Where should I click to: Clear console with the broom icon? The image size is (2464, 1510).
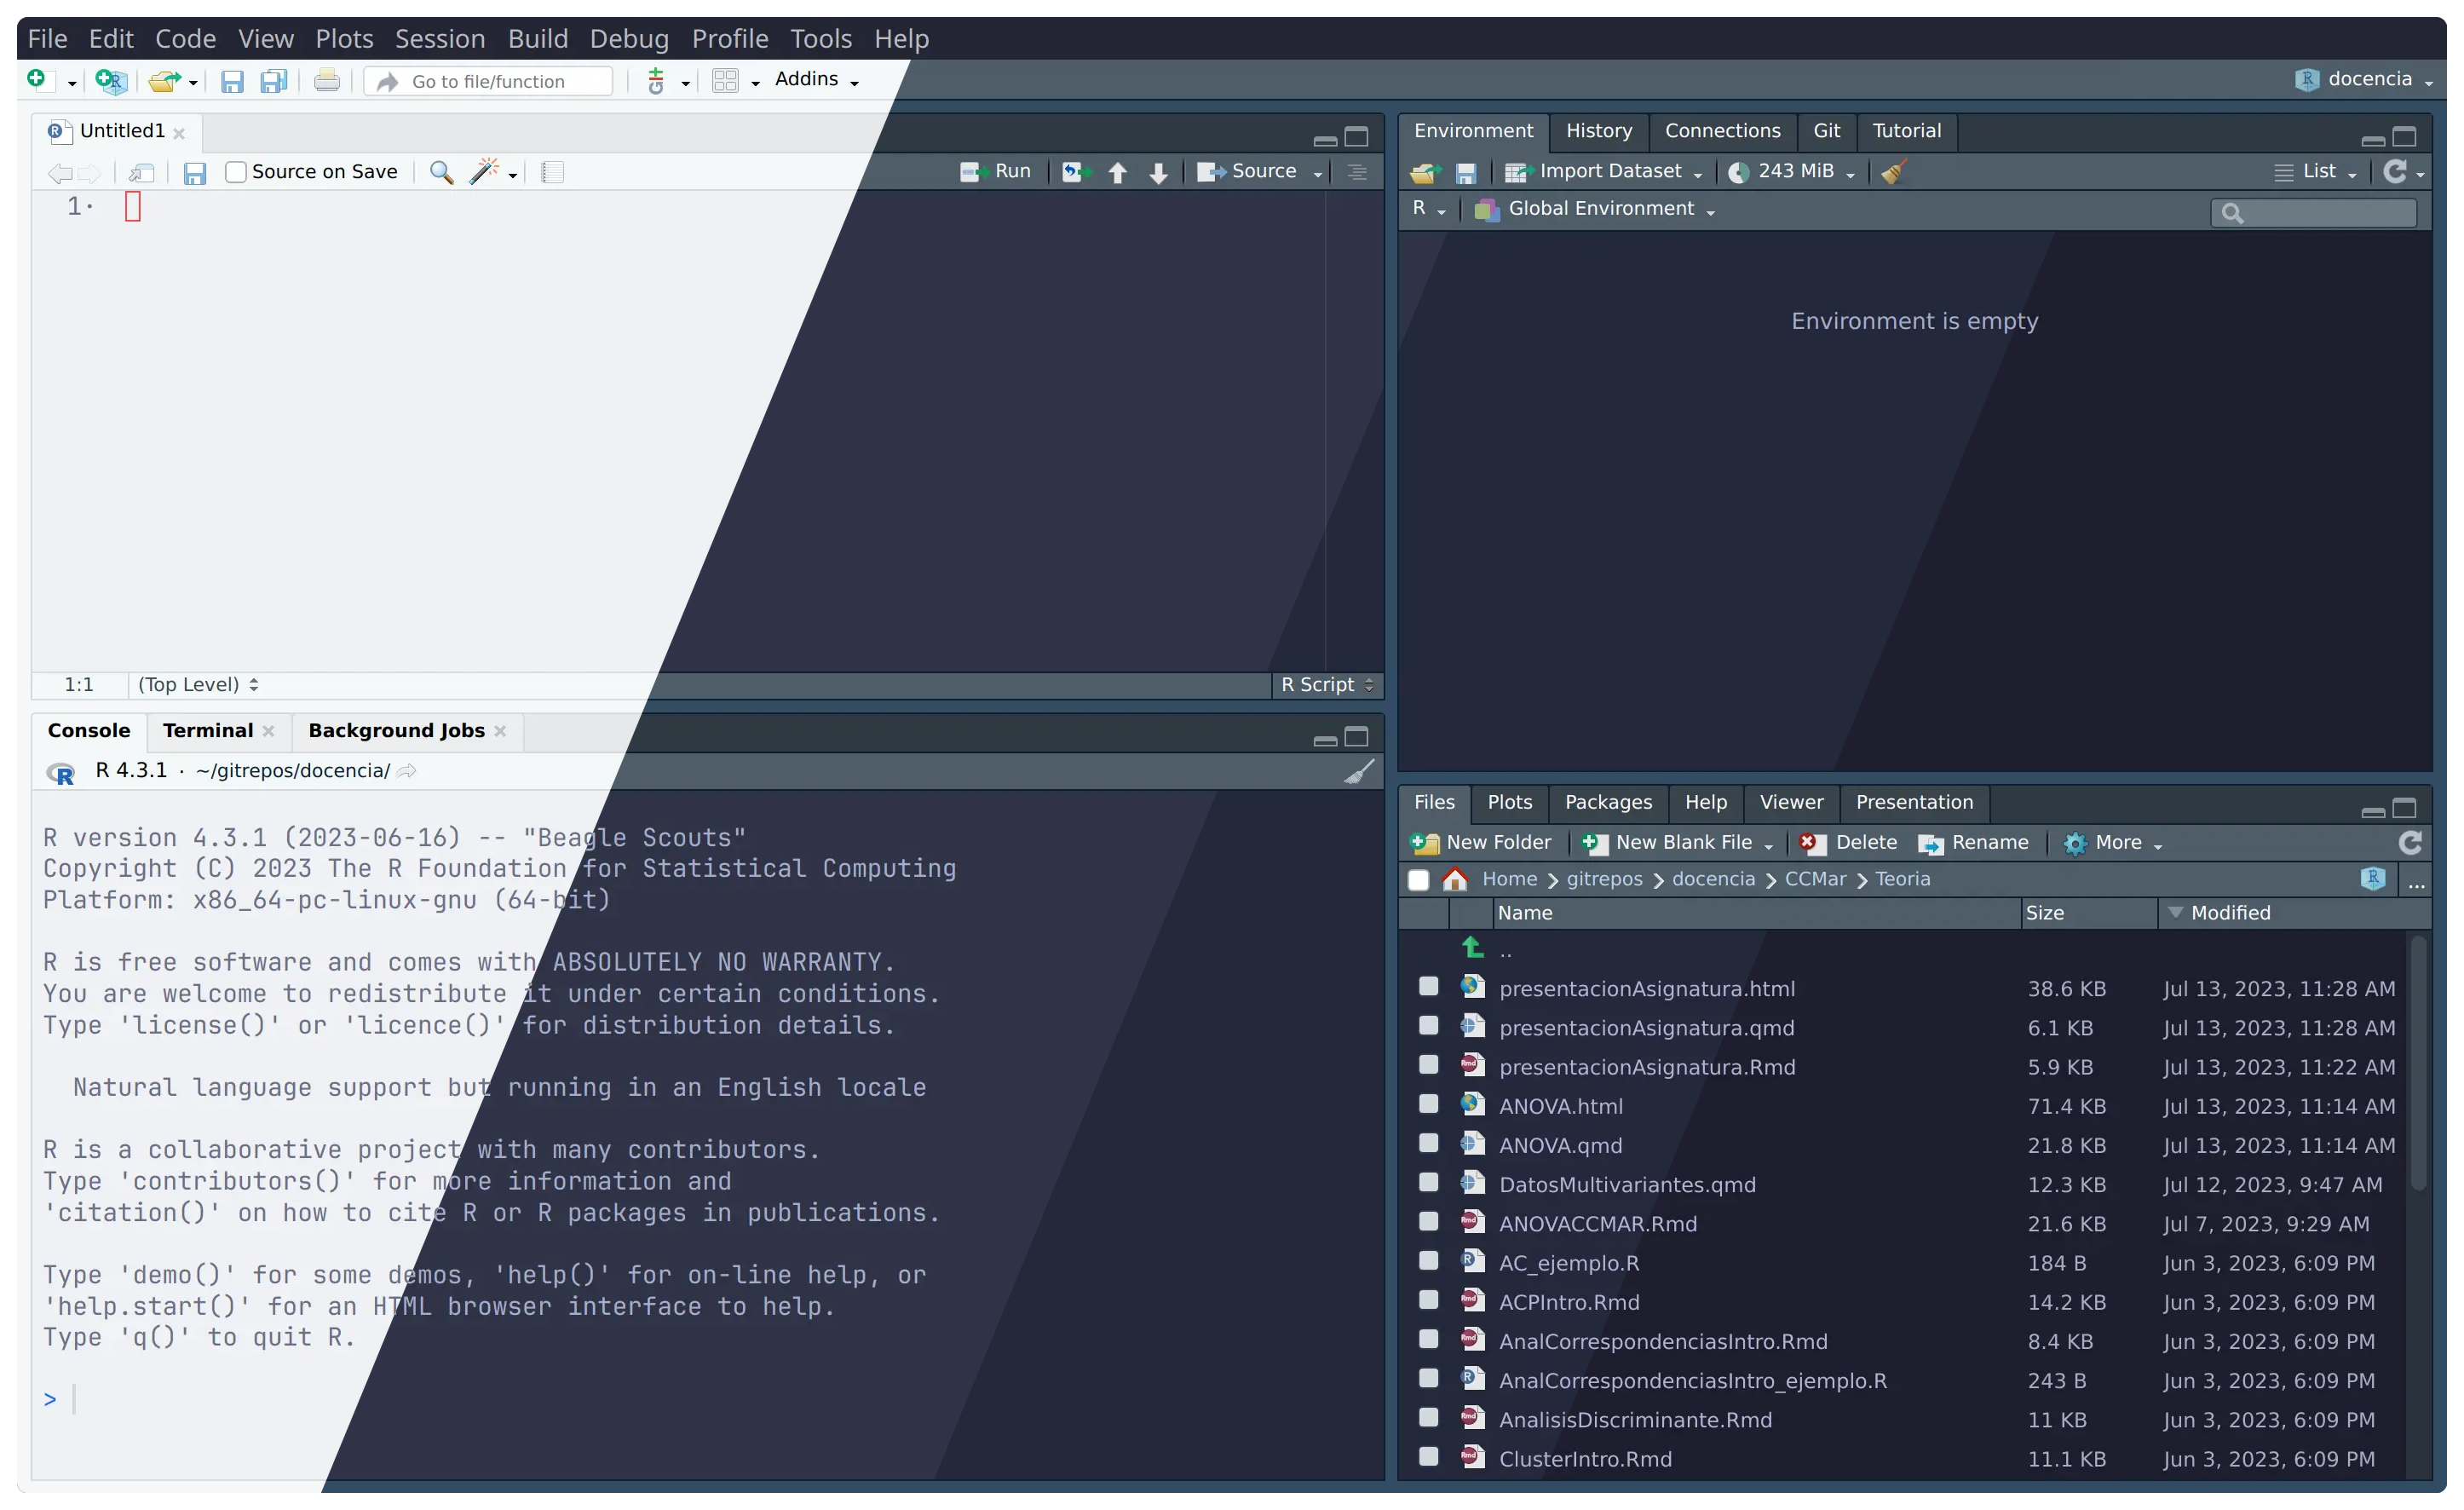(1359, 771)
